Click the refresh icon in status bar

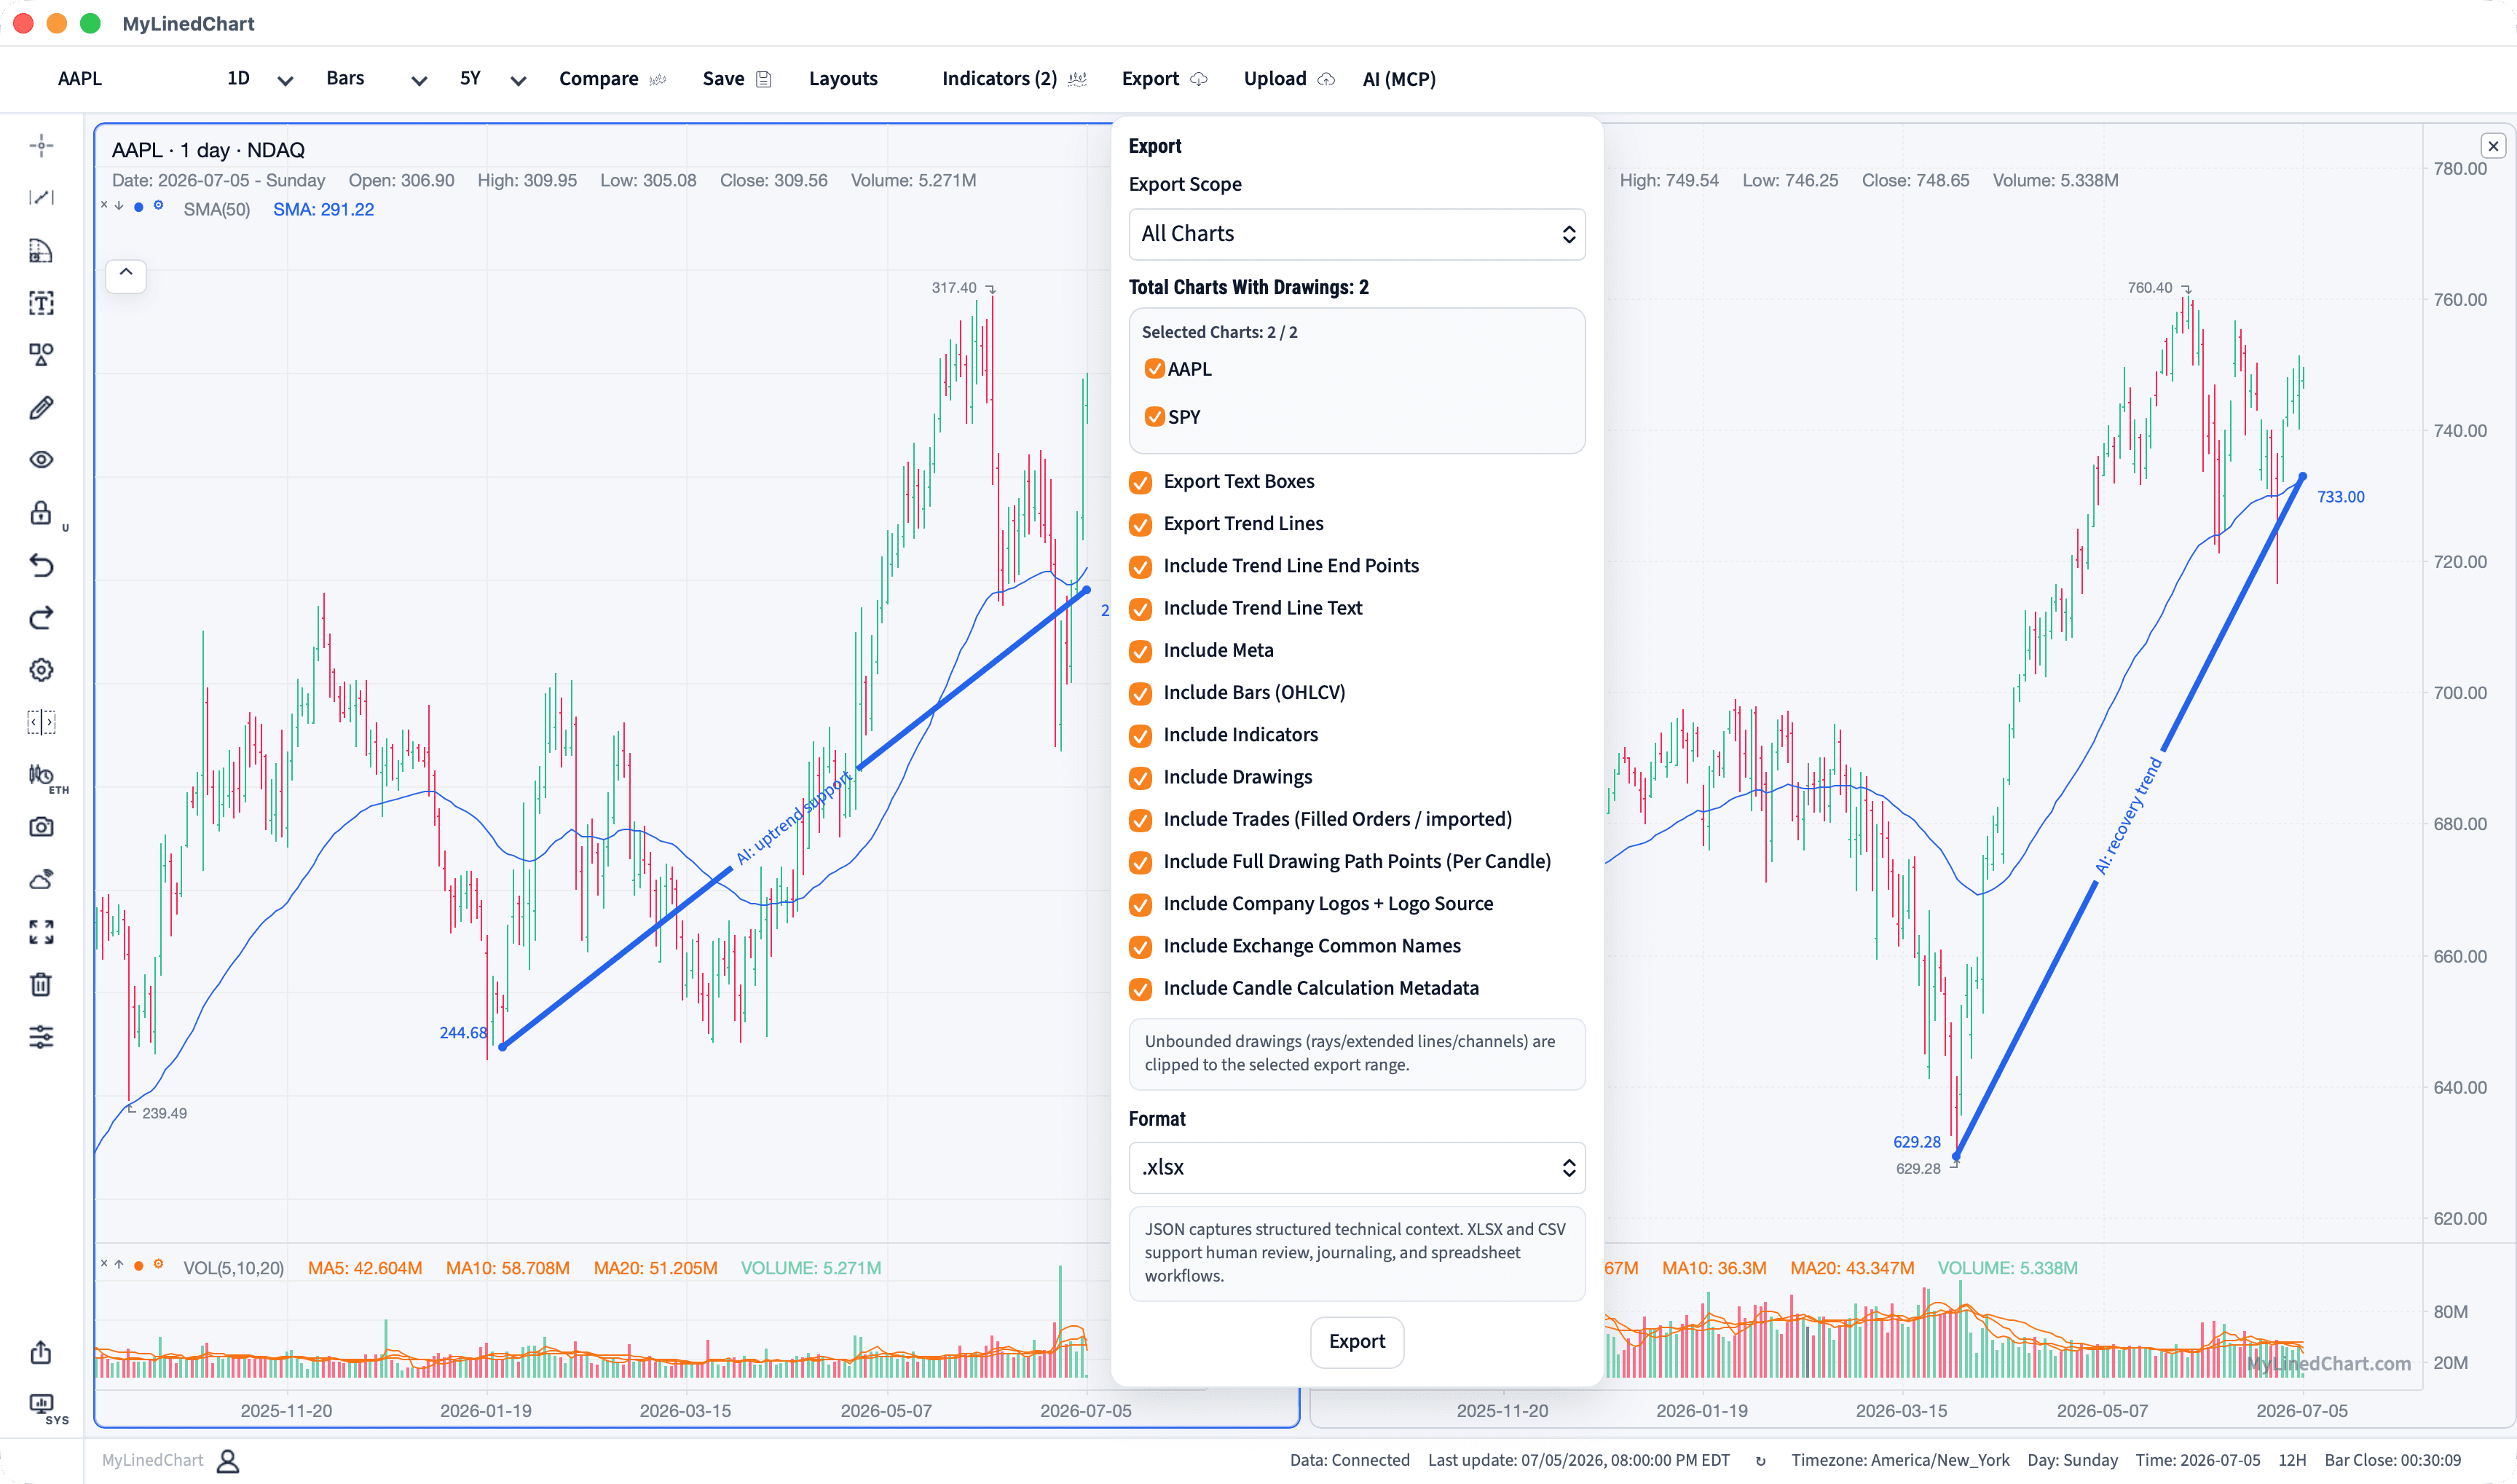click(x=1761, y=1461)
